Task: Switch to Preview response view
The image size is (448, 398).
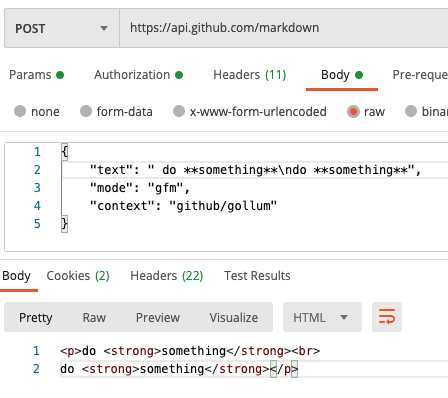Action: coord(158,317)
